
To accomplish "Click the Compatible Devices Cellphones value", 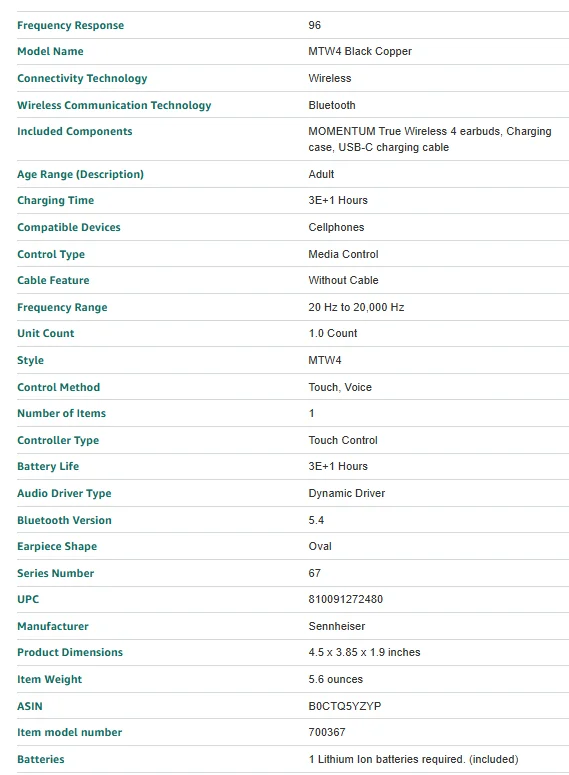I will tap(336, 227).
